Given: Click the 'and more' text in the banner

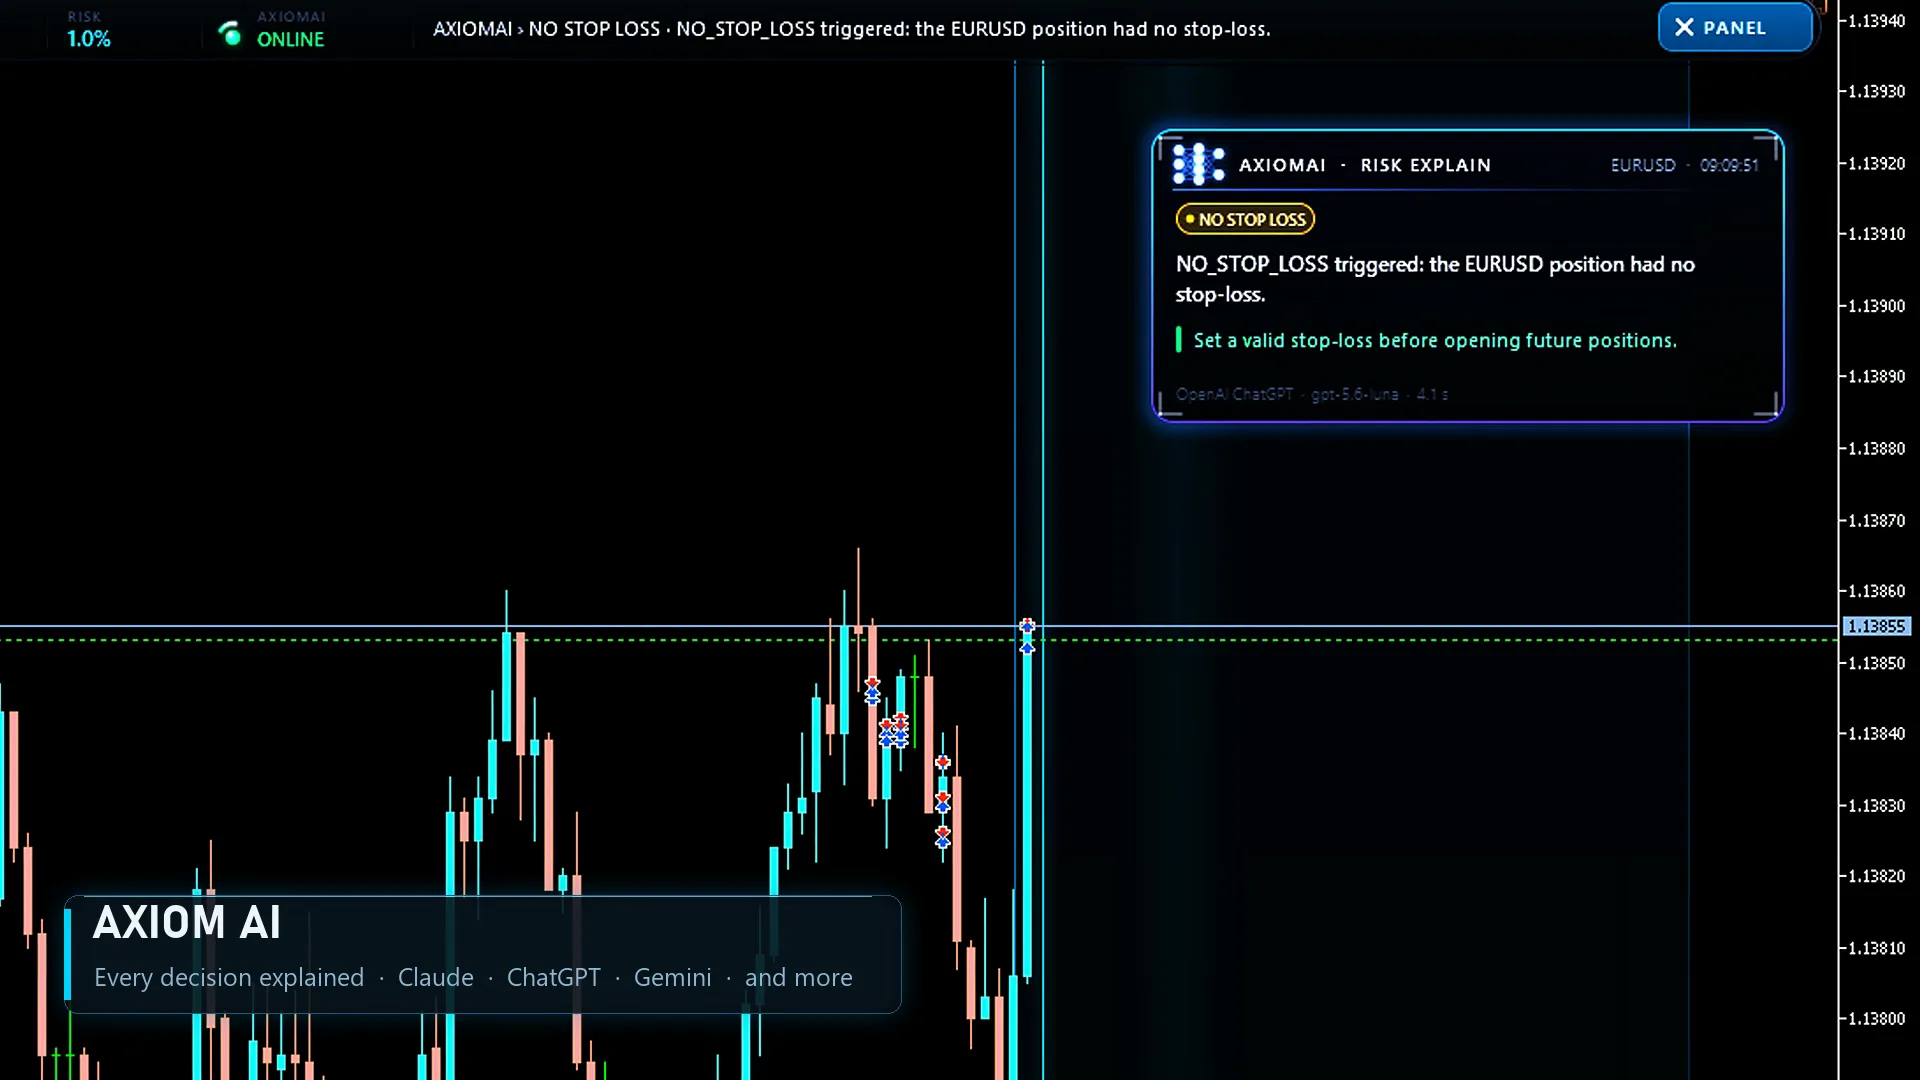Looking at the screenshot, I should click(799, 977).
